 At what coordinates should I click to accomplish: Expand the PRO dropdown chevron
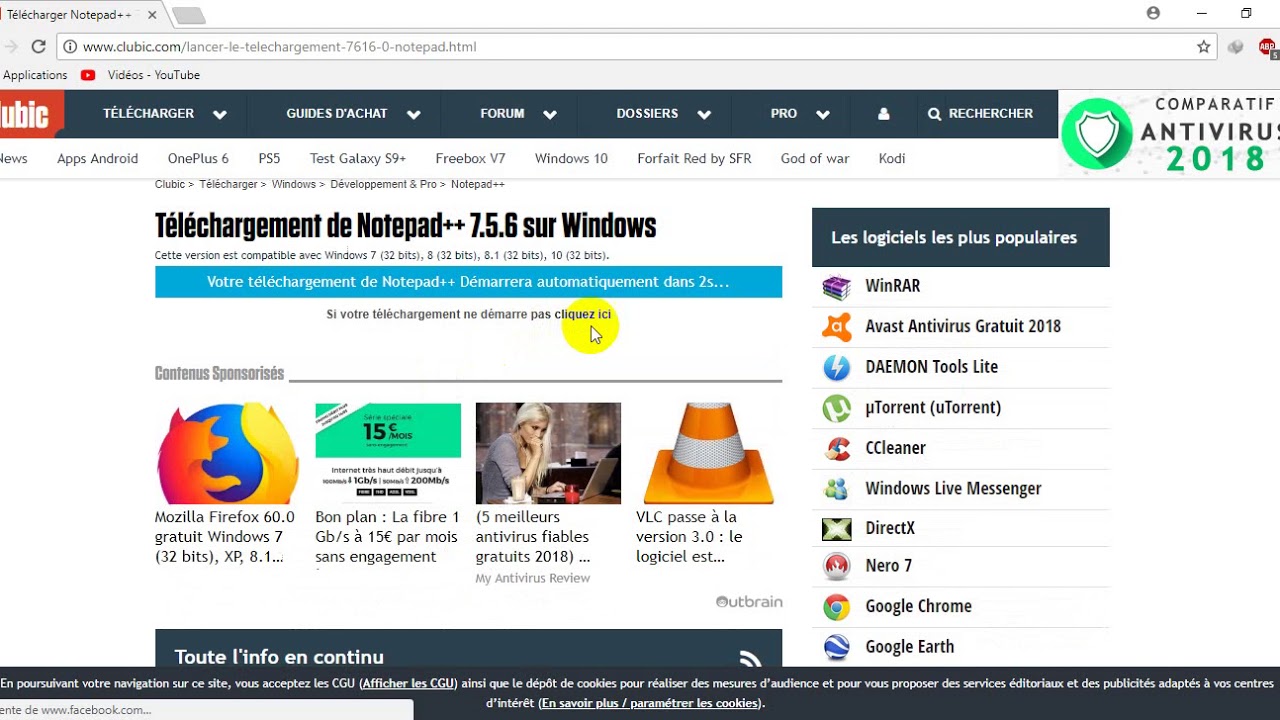coord(823,115)
